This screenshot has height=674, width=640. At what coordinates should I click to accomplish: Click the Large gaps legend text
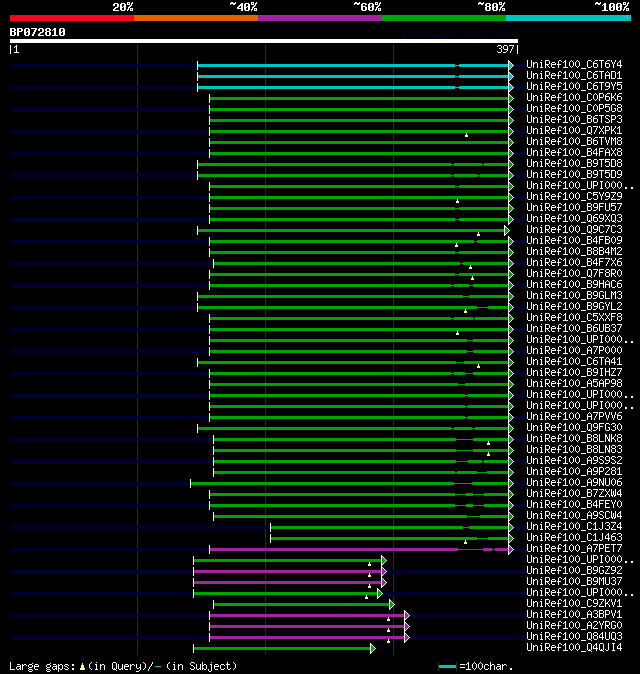42,666
